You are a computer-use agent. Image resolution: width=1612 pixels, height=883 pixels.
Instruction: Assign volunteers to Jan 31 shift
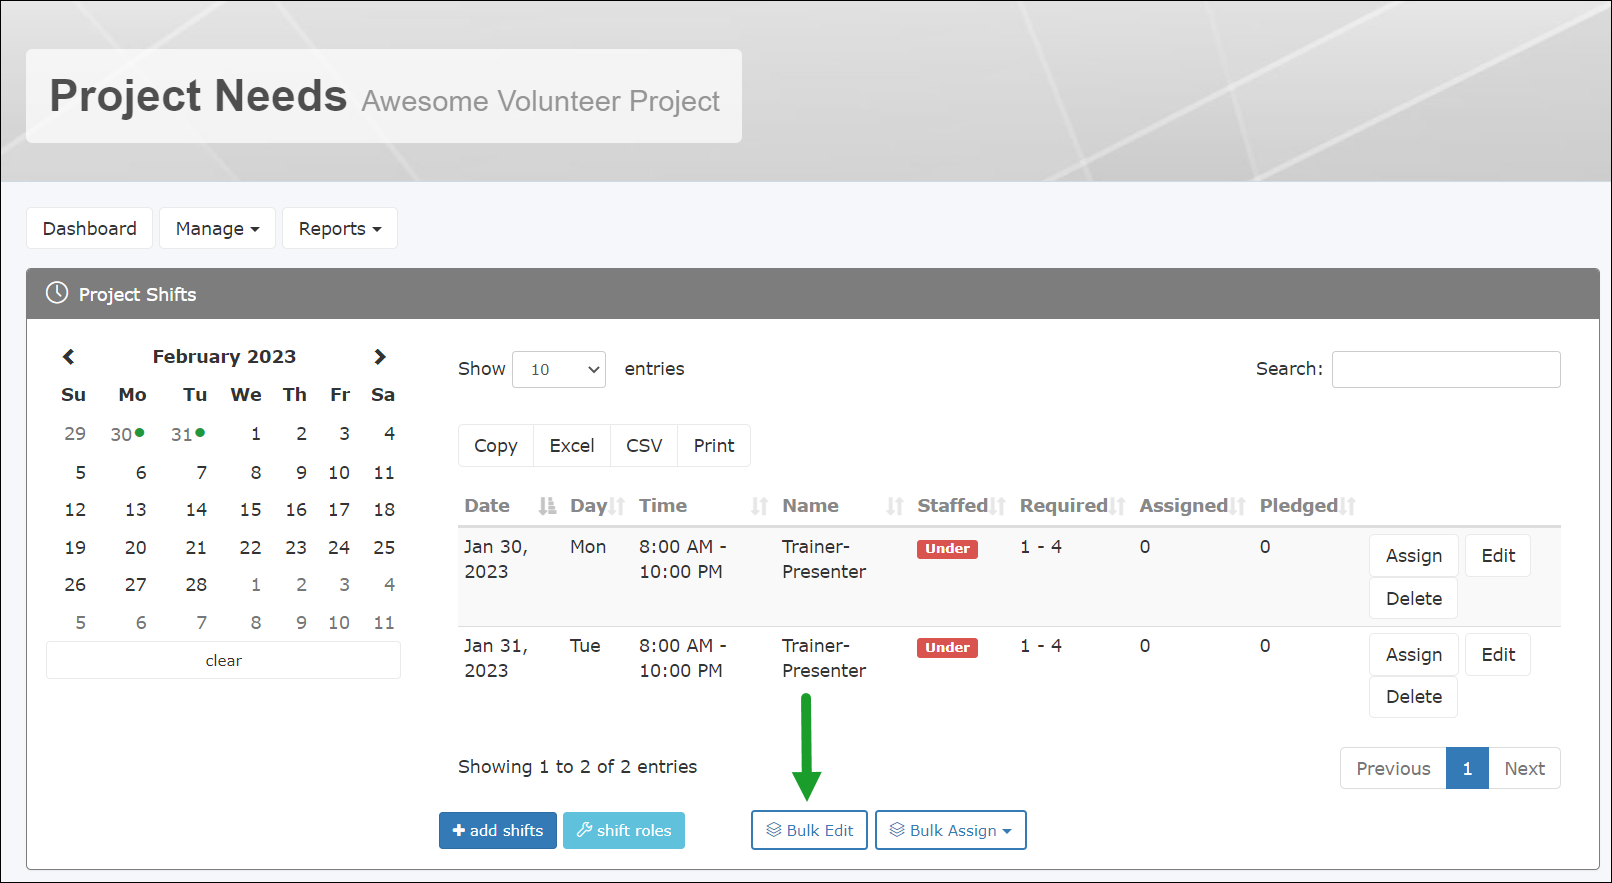[x=1414, y=655]
